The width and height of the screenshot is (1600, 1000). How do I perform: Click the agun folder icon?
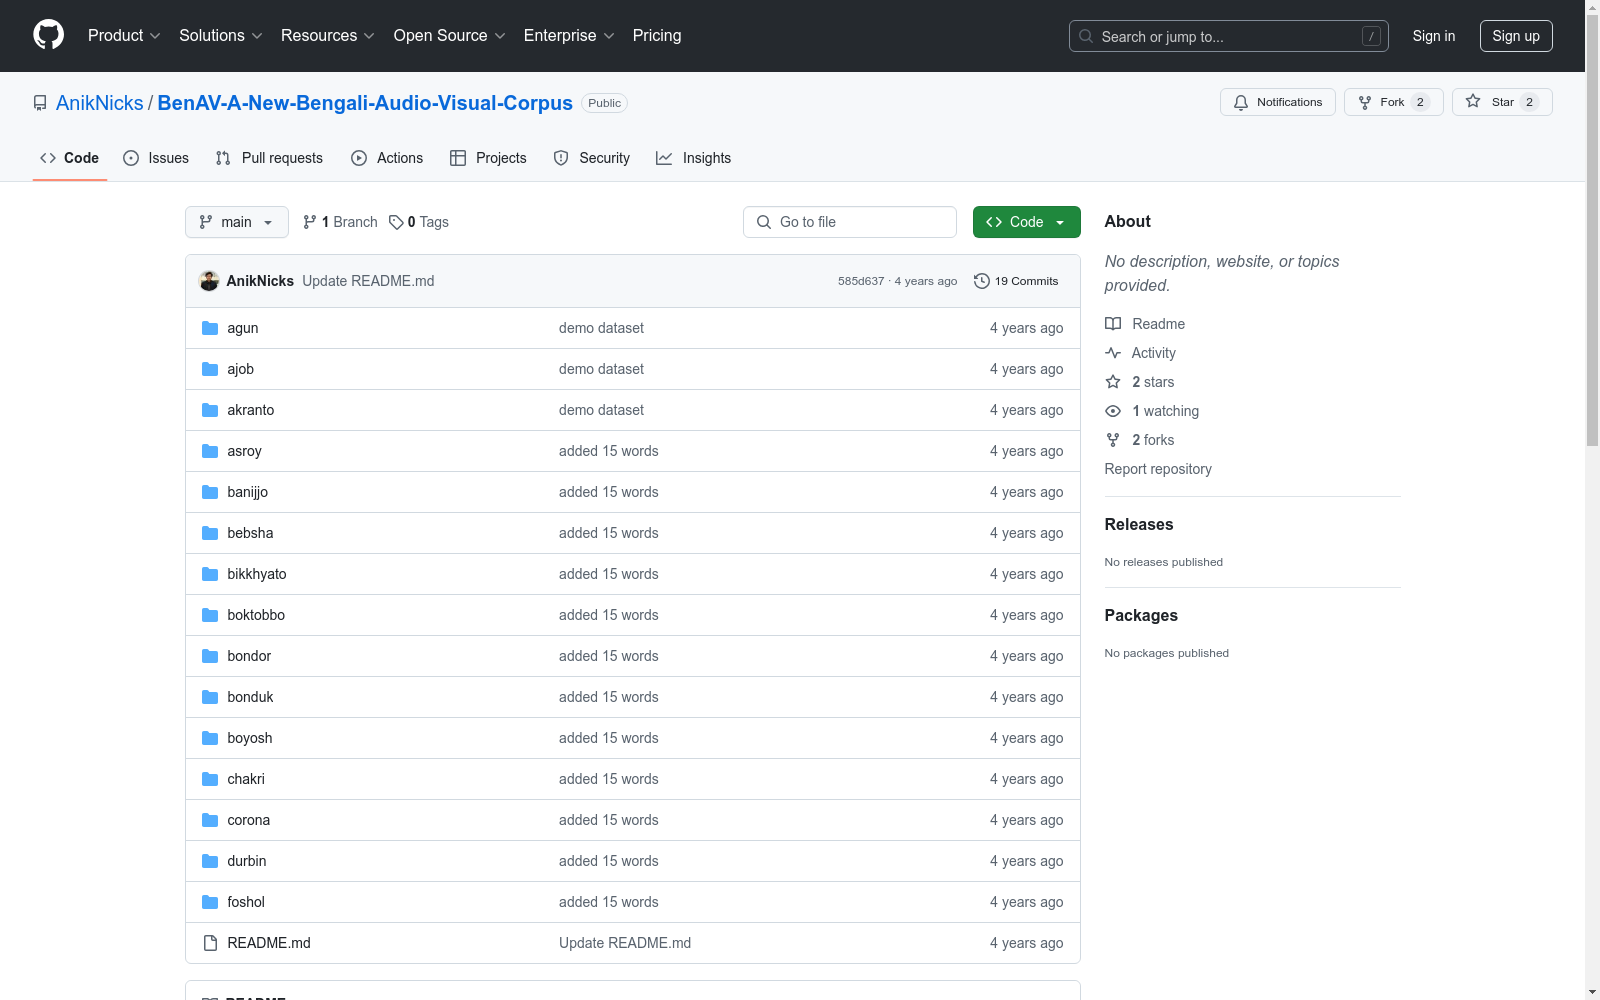pyautogui.click(x=210, y=328)
